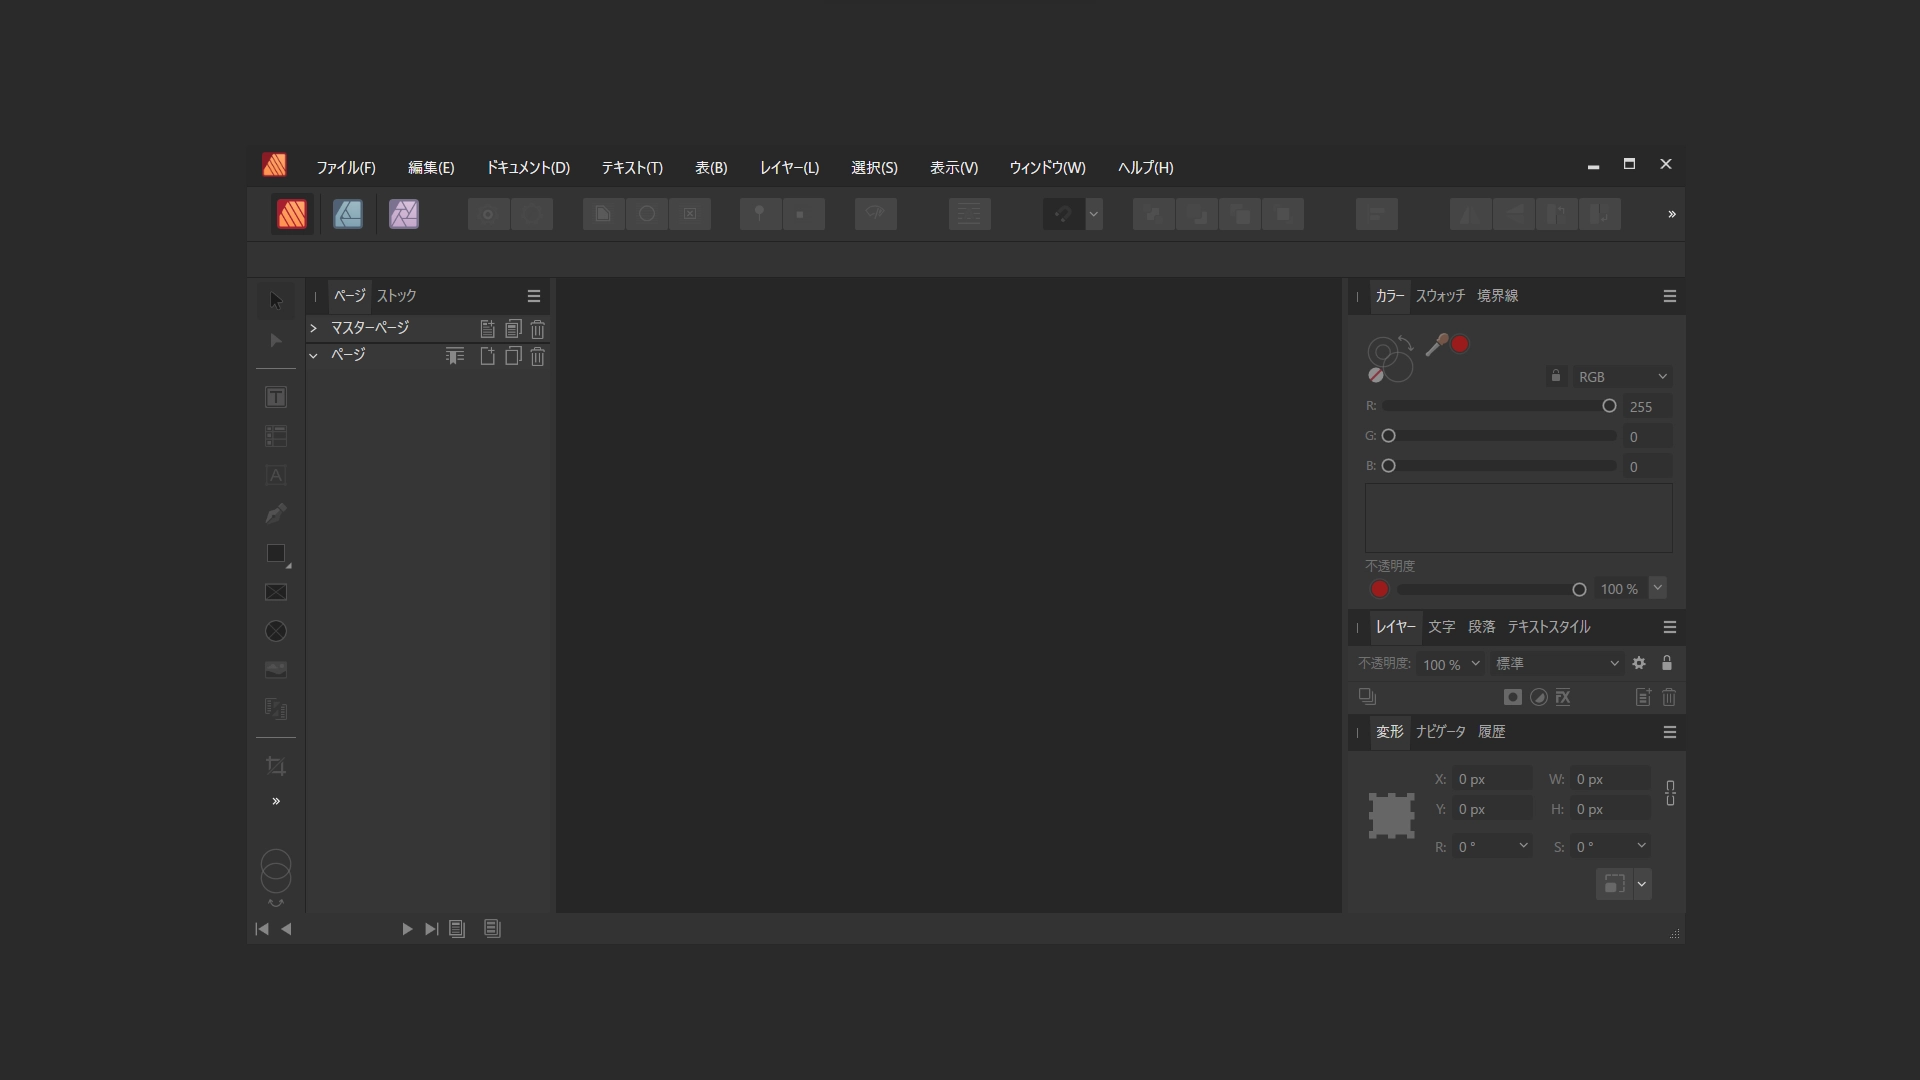Add a new master page

click(x=487, y=328)
